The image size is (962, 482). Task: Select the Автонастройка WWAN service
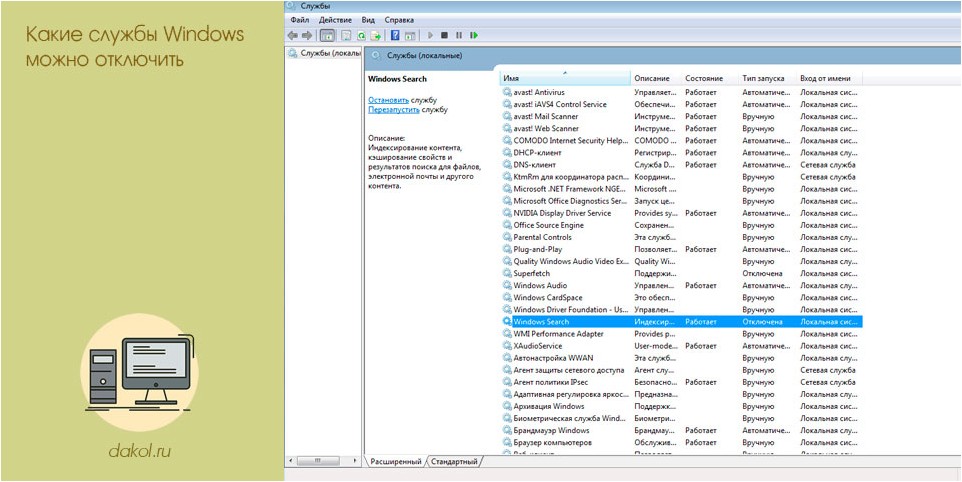(682, 358)
